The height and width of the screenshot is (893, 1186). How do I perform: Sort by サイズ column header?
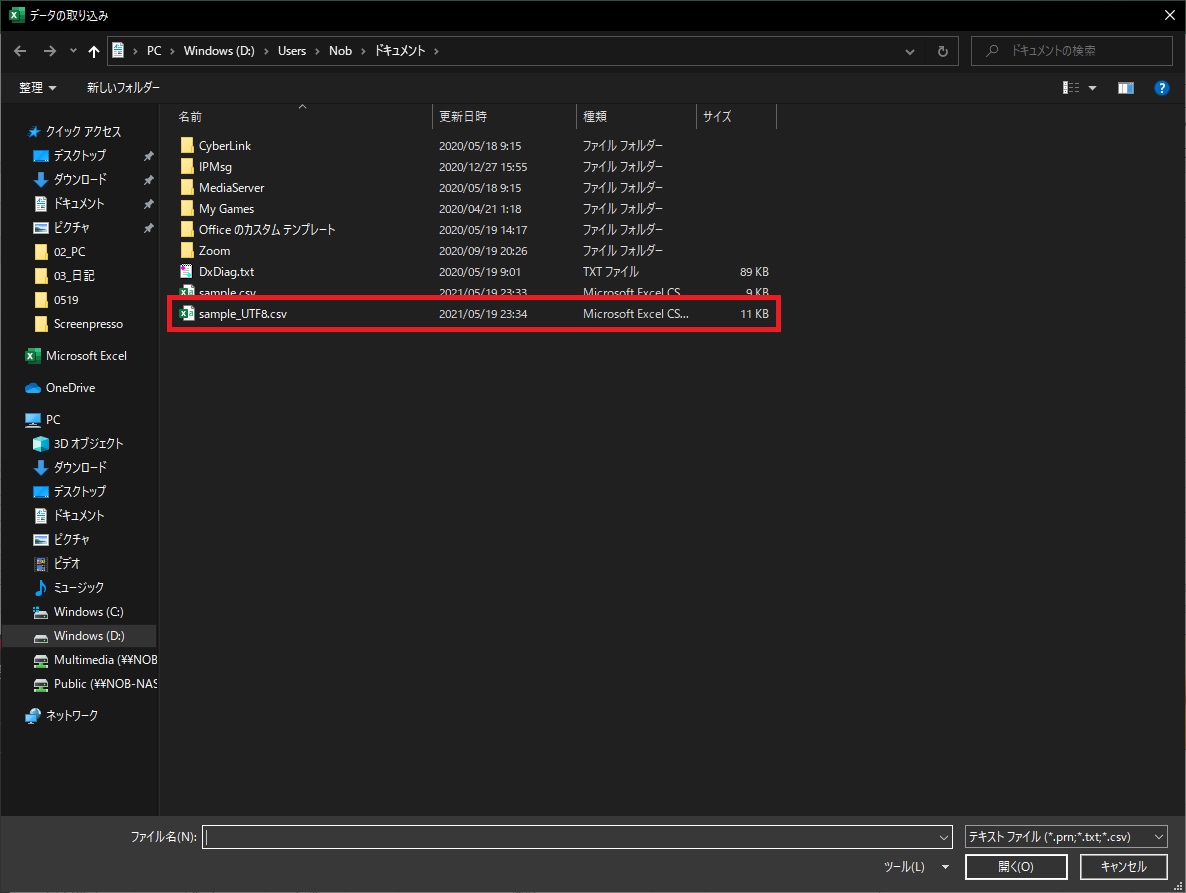coord(736,116)
